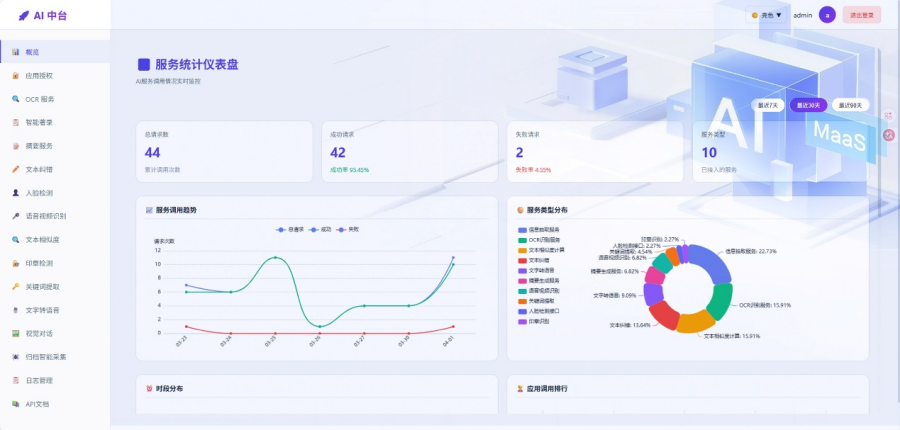Click the lock icon beside 应用授权

click(15, 75)
